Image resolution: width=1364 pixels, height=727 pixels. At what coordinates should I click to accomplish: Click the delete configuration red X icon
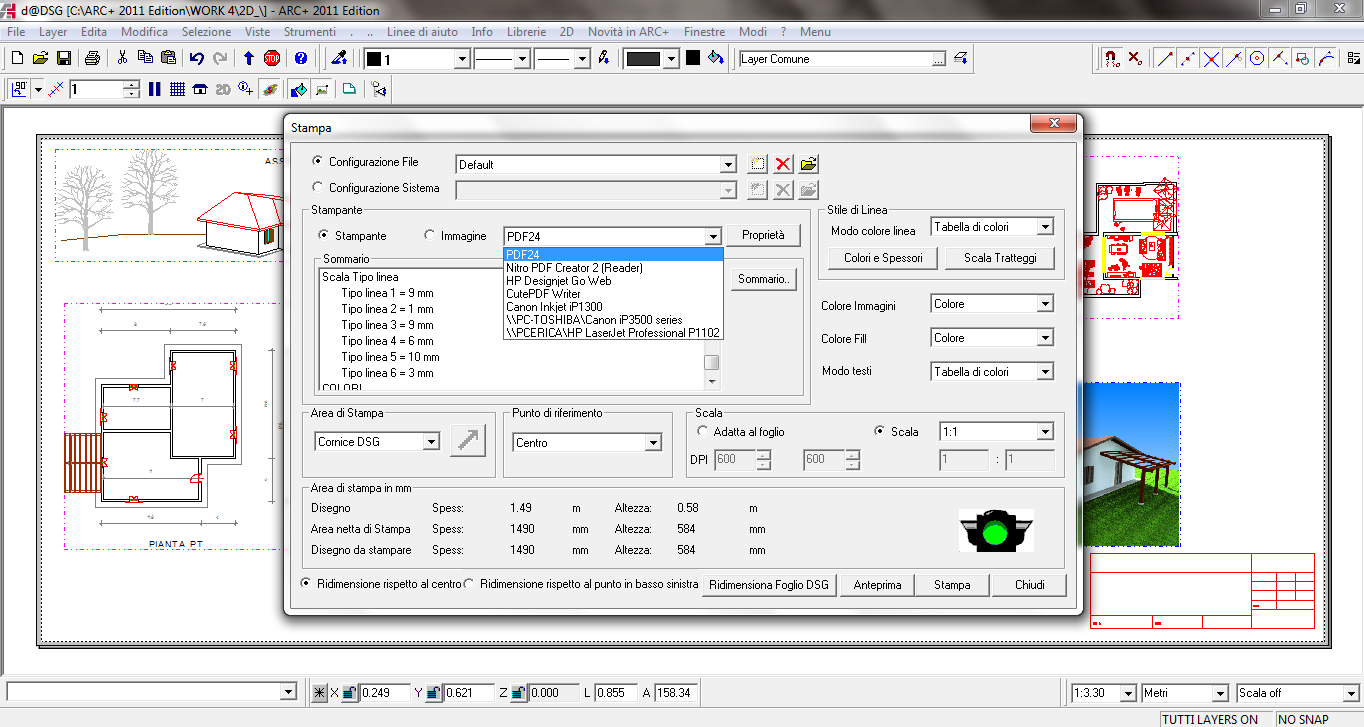783,164
